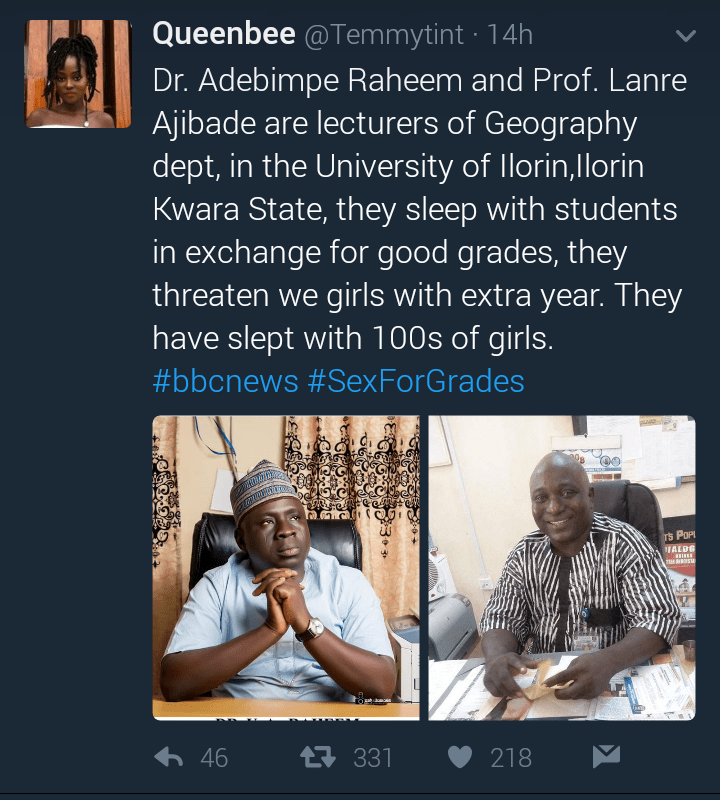The image size is (720, 800).
Task: Tap the reply count 46
Action: (214, 758)
